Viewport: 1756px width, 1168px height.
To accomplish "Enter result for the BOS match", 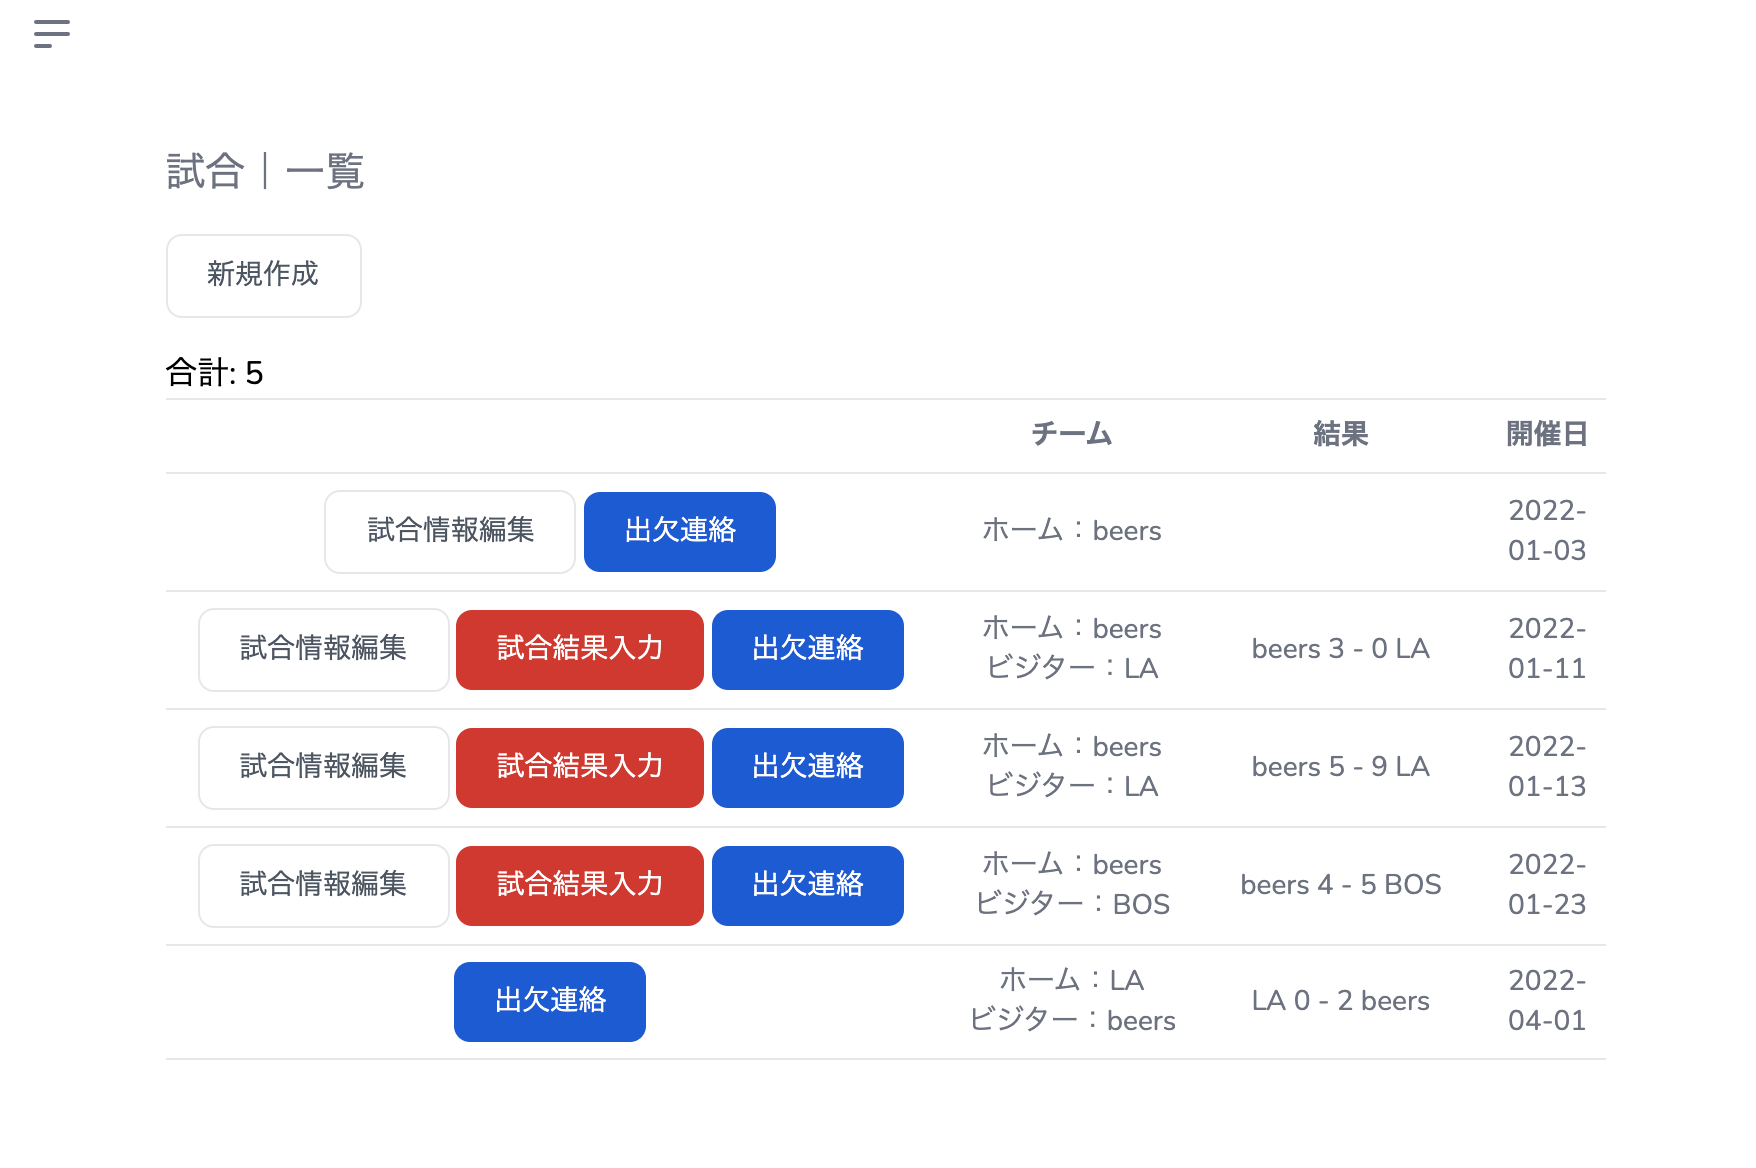I will tap(579, 885).
